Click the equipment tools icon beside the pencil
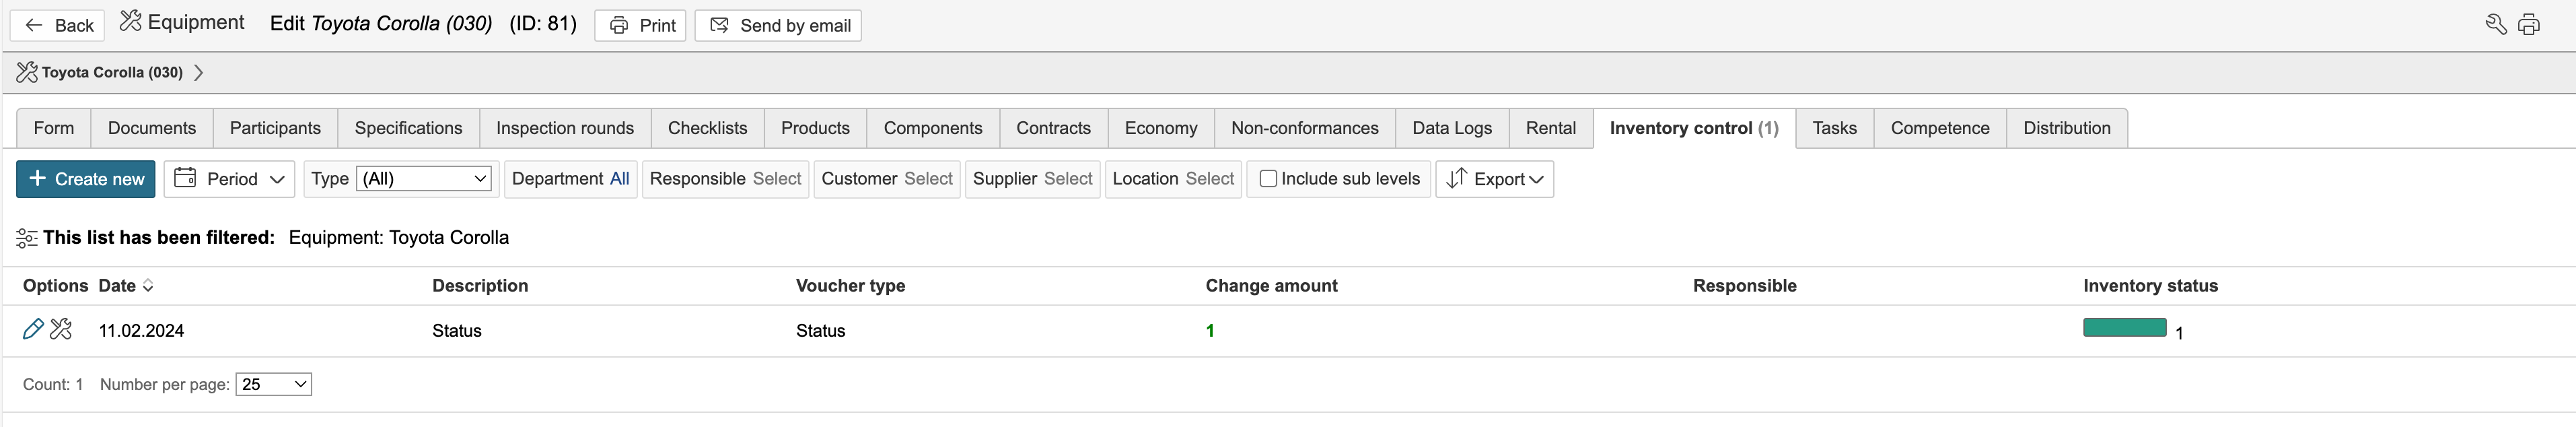Image resolution: width=2576 pixels, height=427 pixels. click(61, 329)
